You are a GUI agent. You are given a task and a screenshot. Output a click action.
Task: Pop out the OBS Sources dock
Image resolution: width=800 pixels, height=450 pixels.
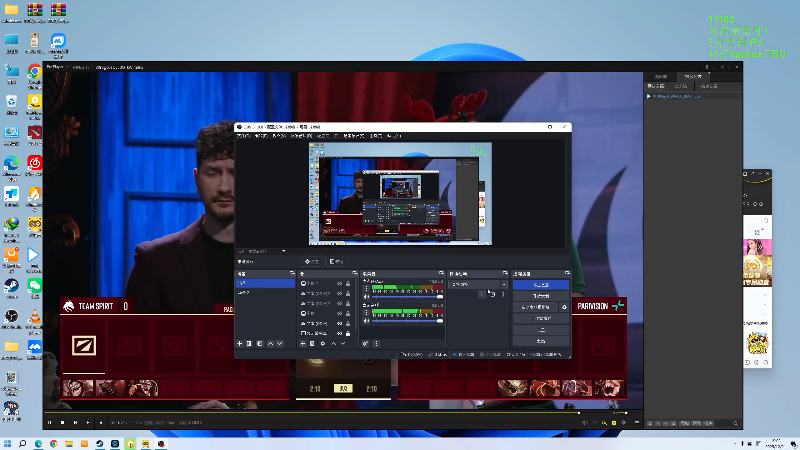click(x=355, y=273)
